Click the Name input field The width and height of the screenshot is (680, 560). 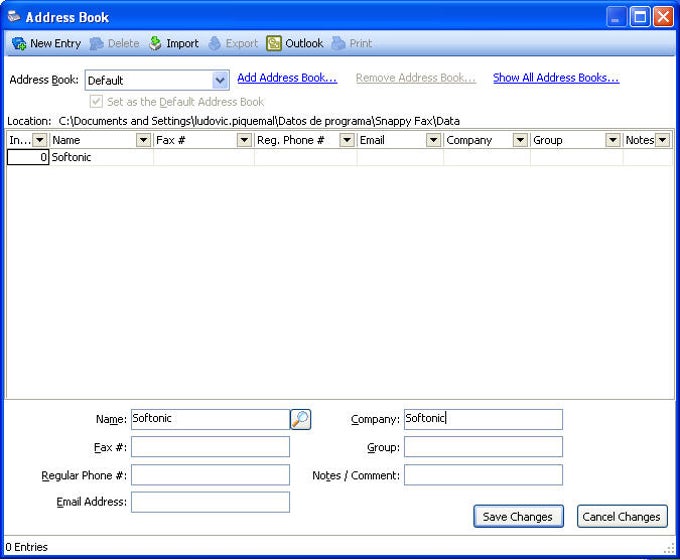pos(210,419)
